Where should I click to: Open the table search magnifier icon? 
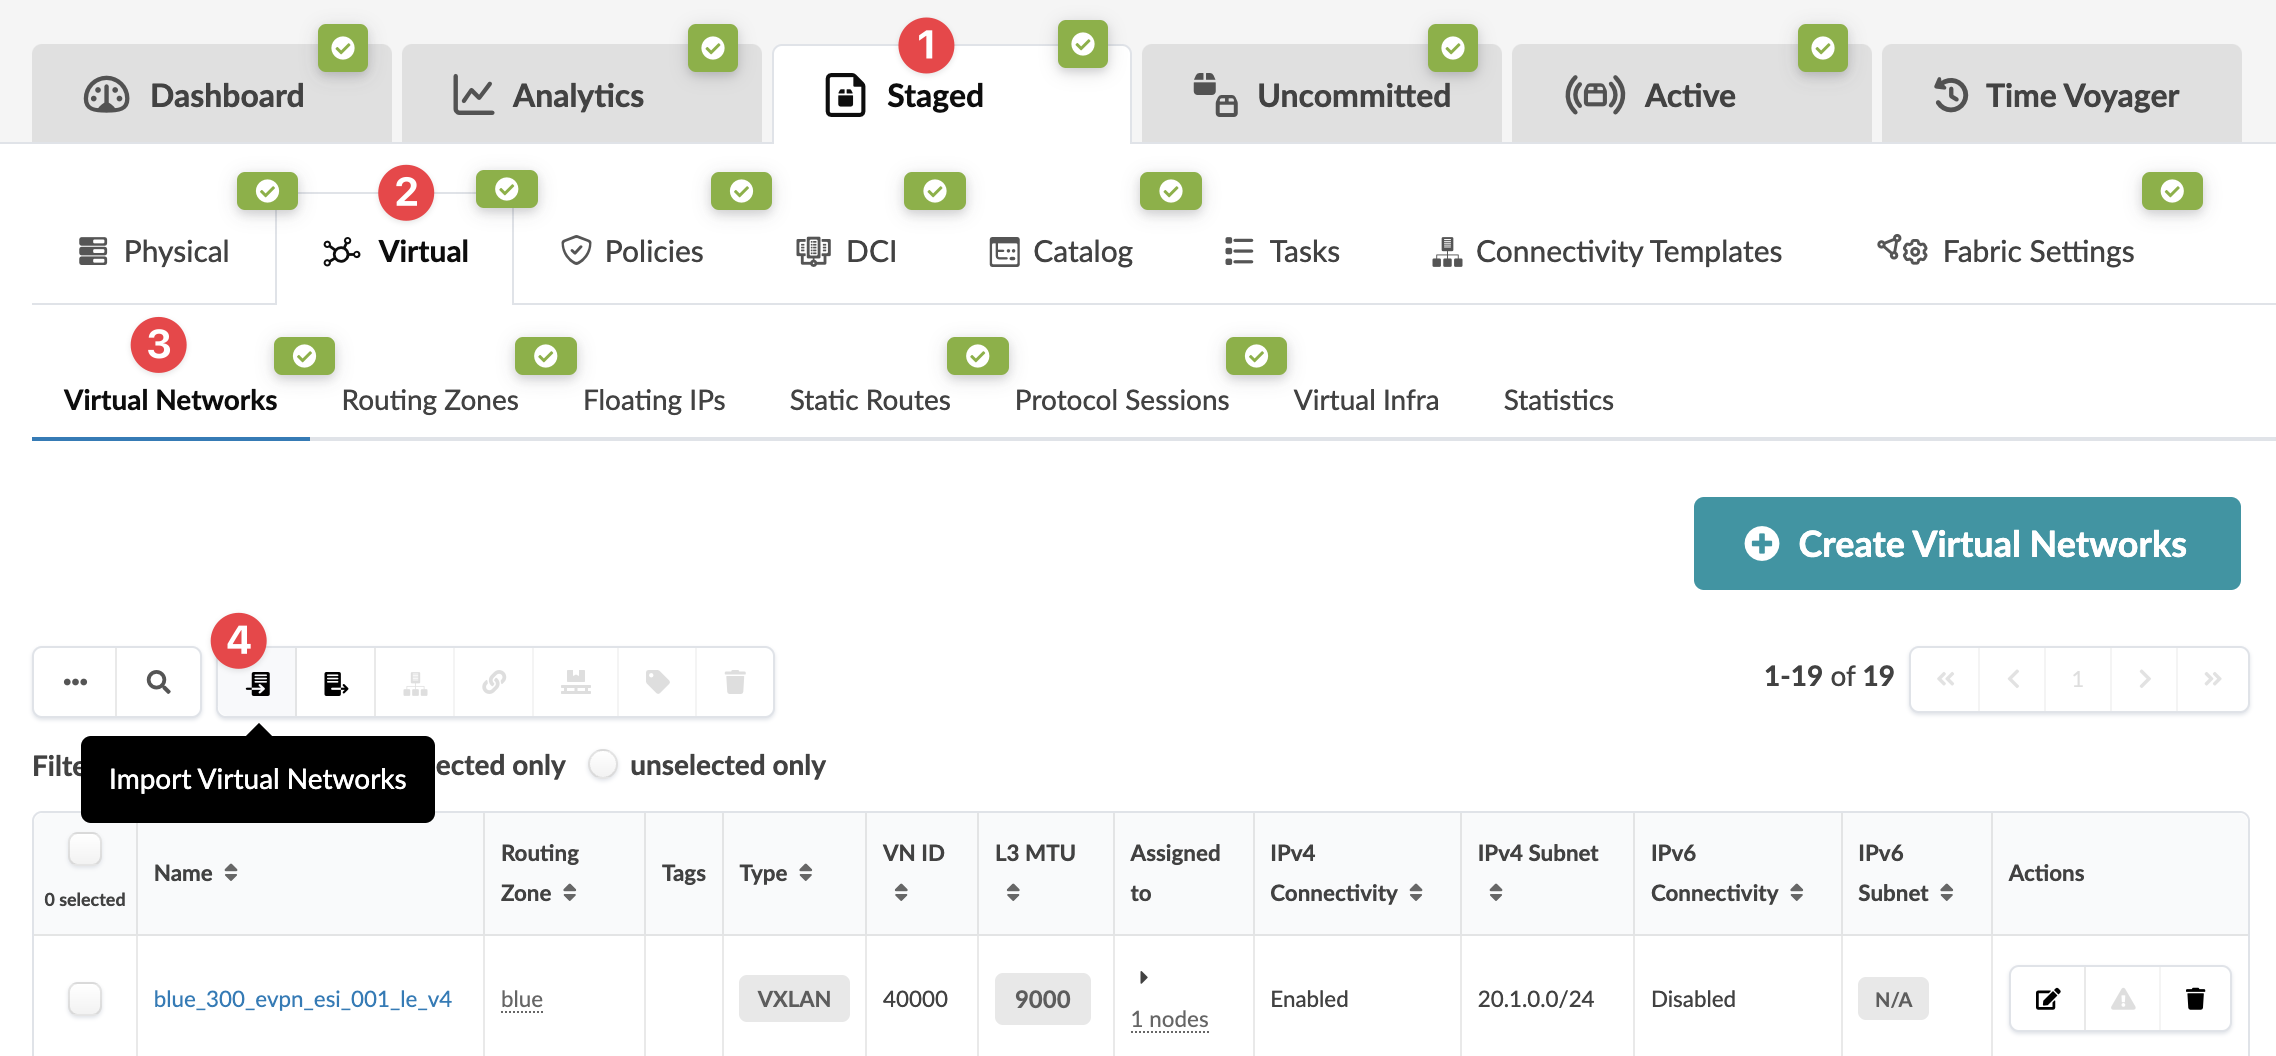[x=158, y=682]
